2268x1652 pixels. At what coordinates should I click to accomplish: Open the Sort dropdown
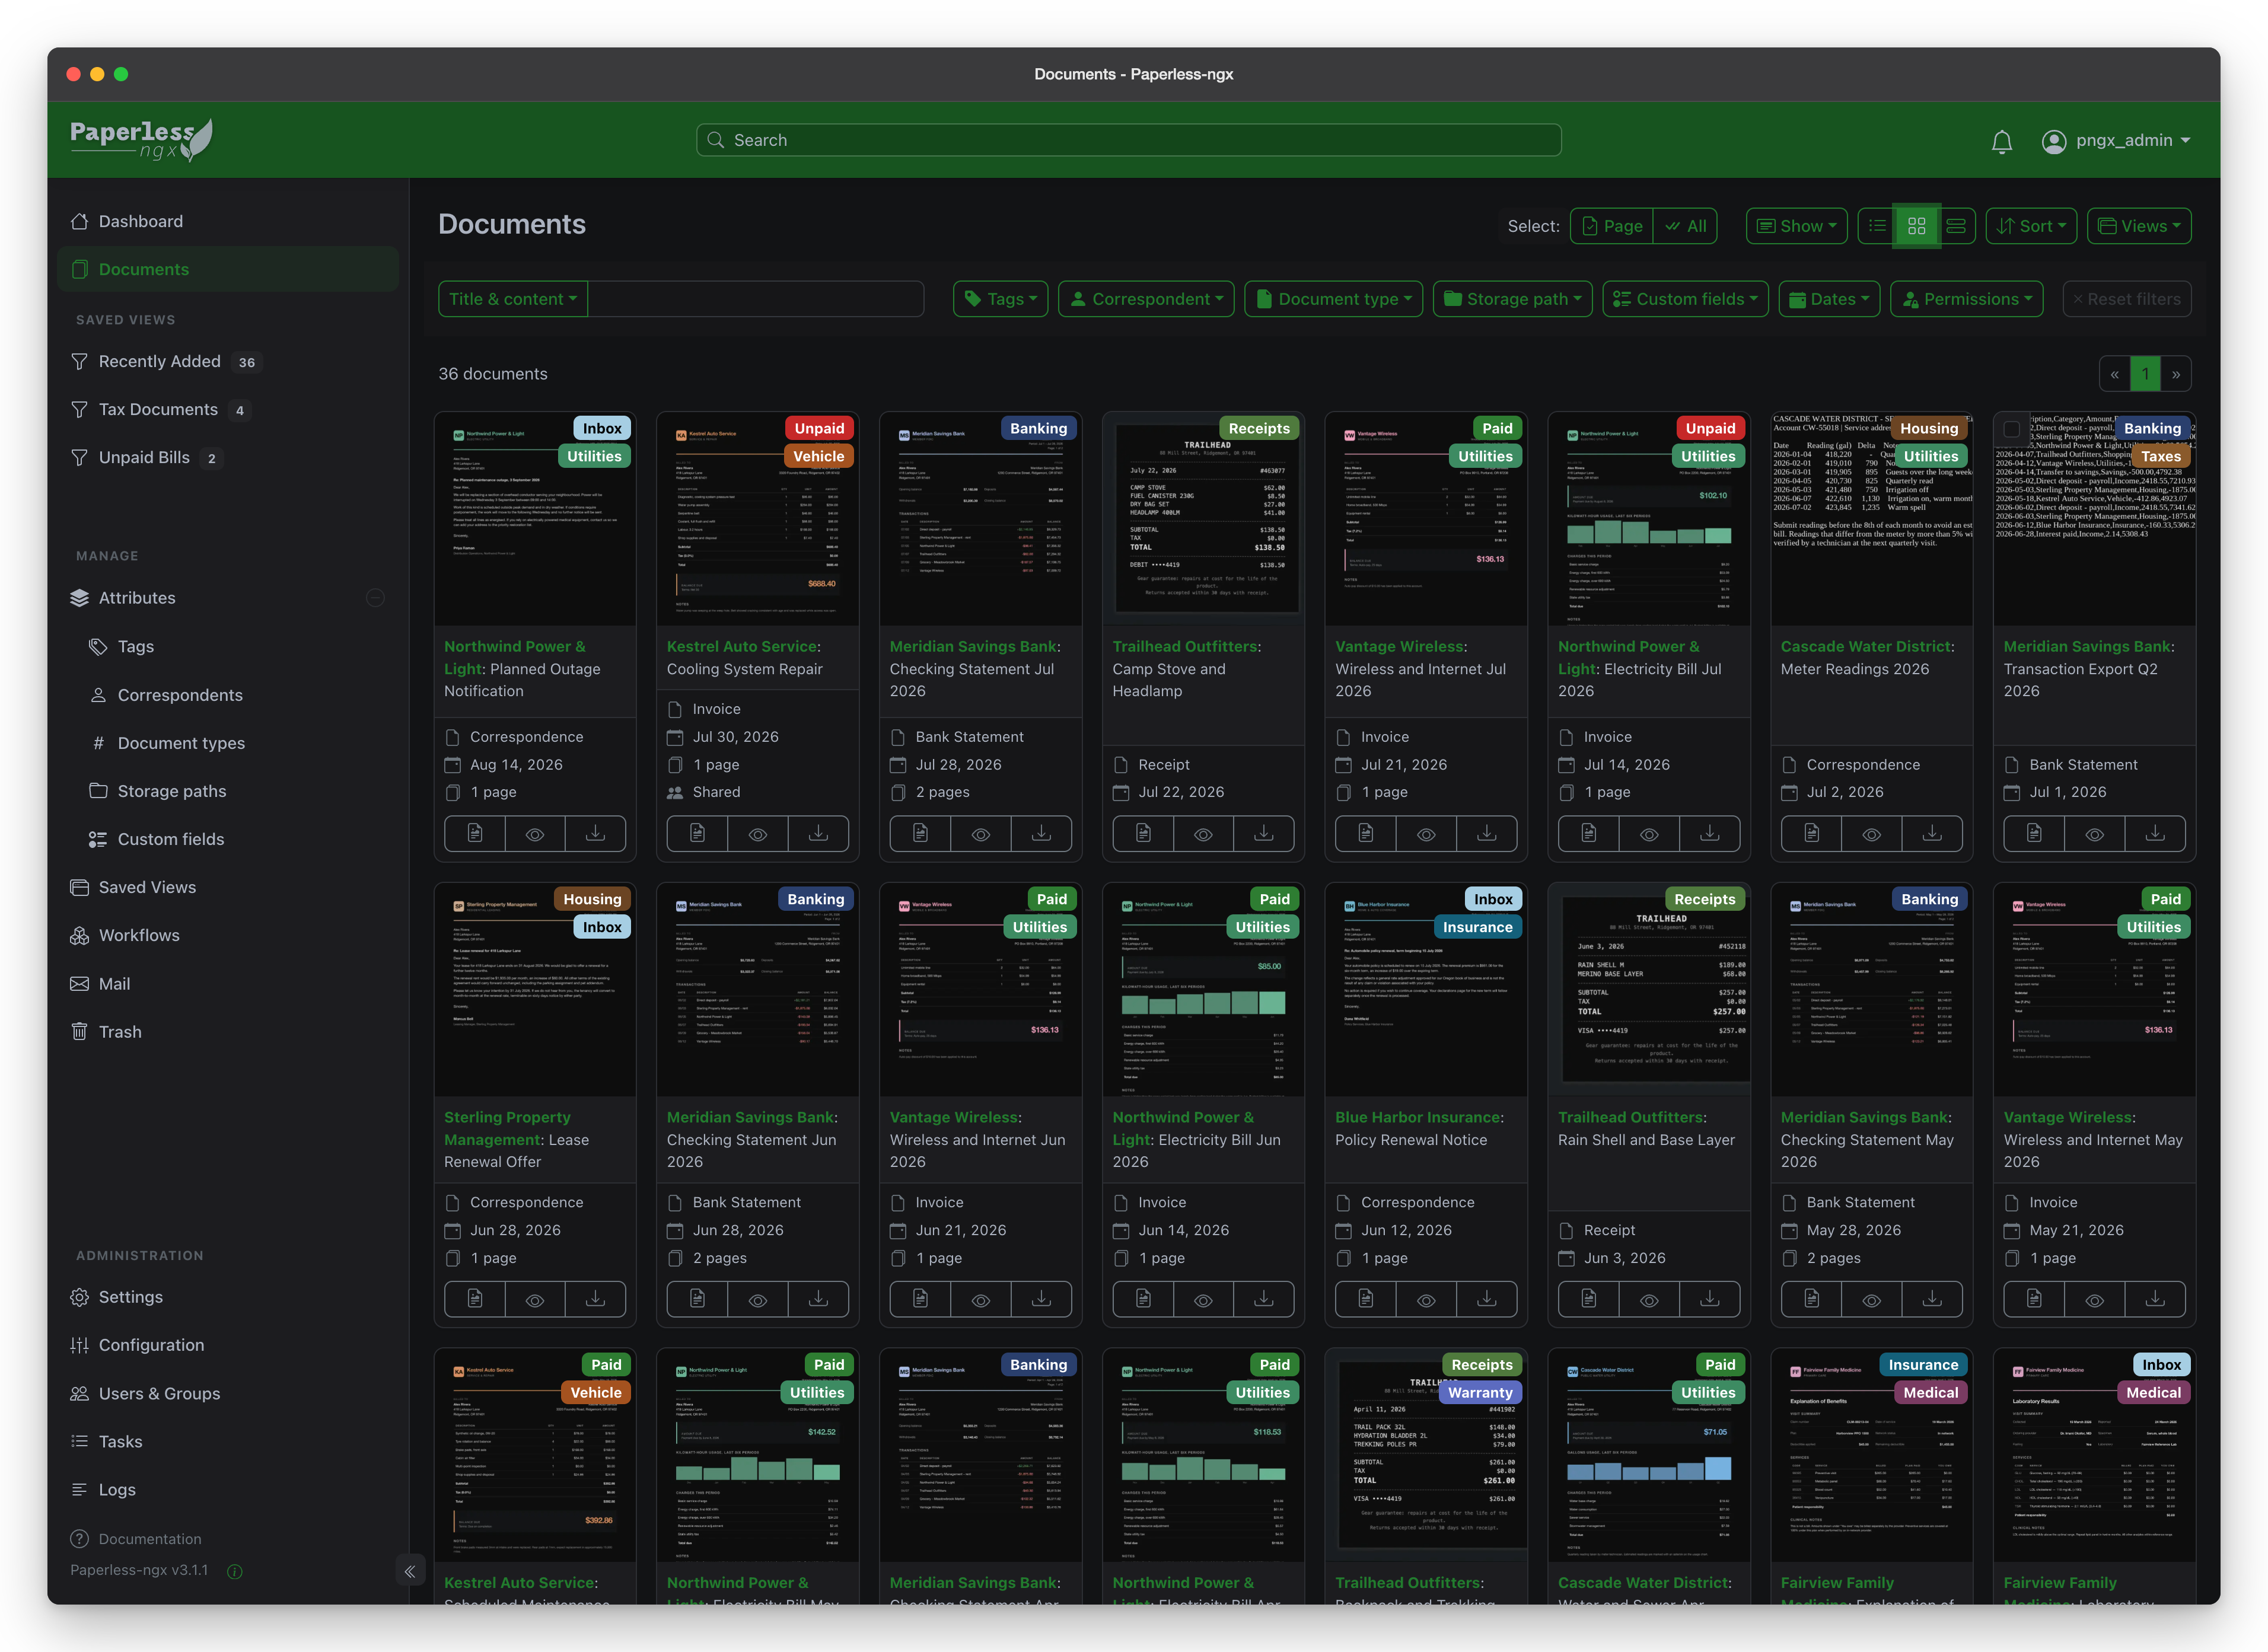[x=2031, y=226]
